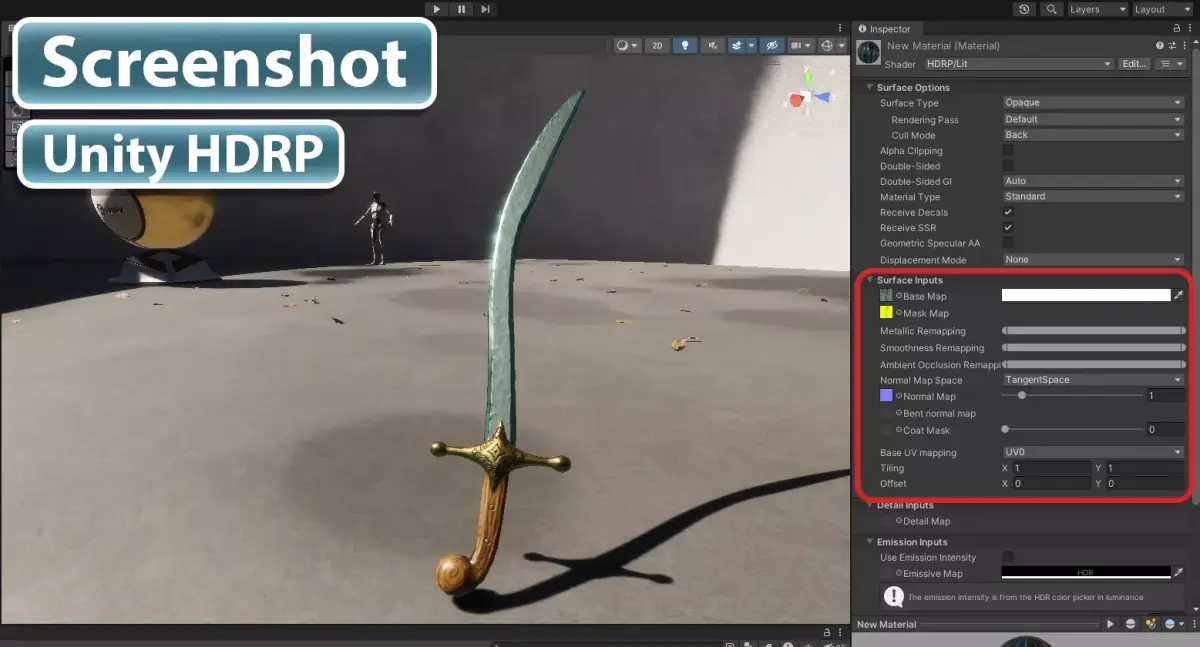Open the Rendering Pass dropdown
This screenshot has height=647, width=1200.
click(x=1093, y=119)
